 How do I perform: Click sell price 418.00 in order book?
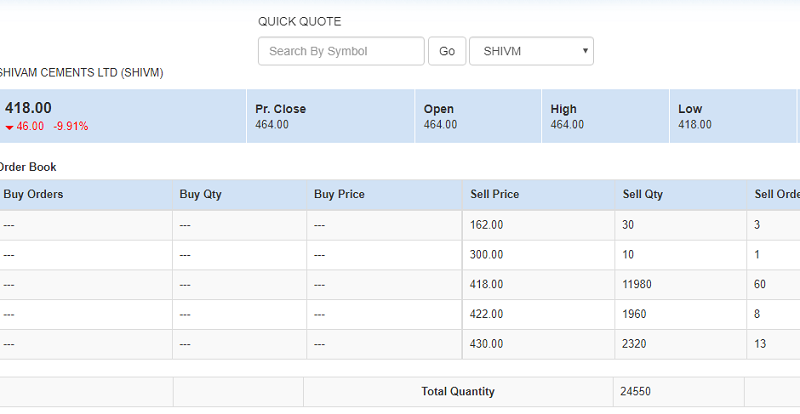pos(538,284)
